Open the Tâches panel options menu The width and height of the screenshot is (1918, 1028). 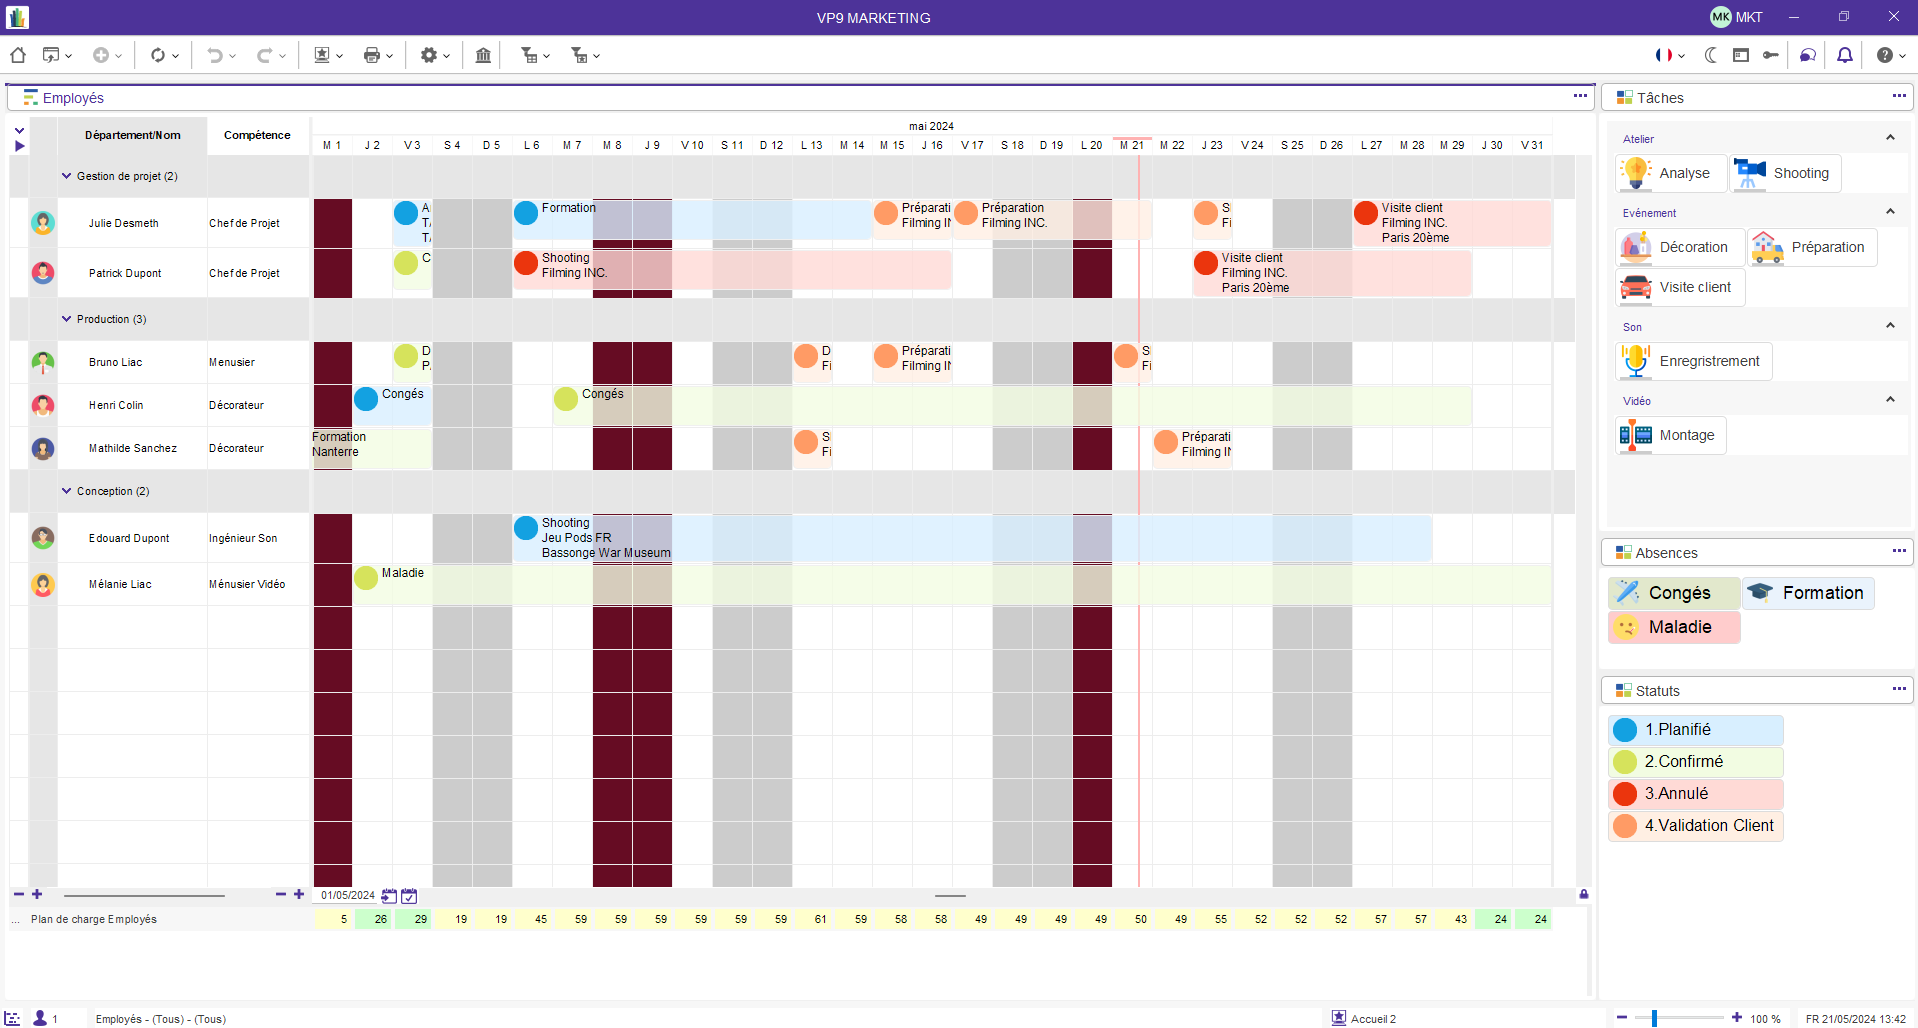[1899, 96]
